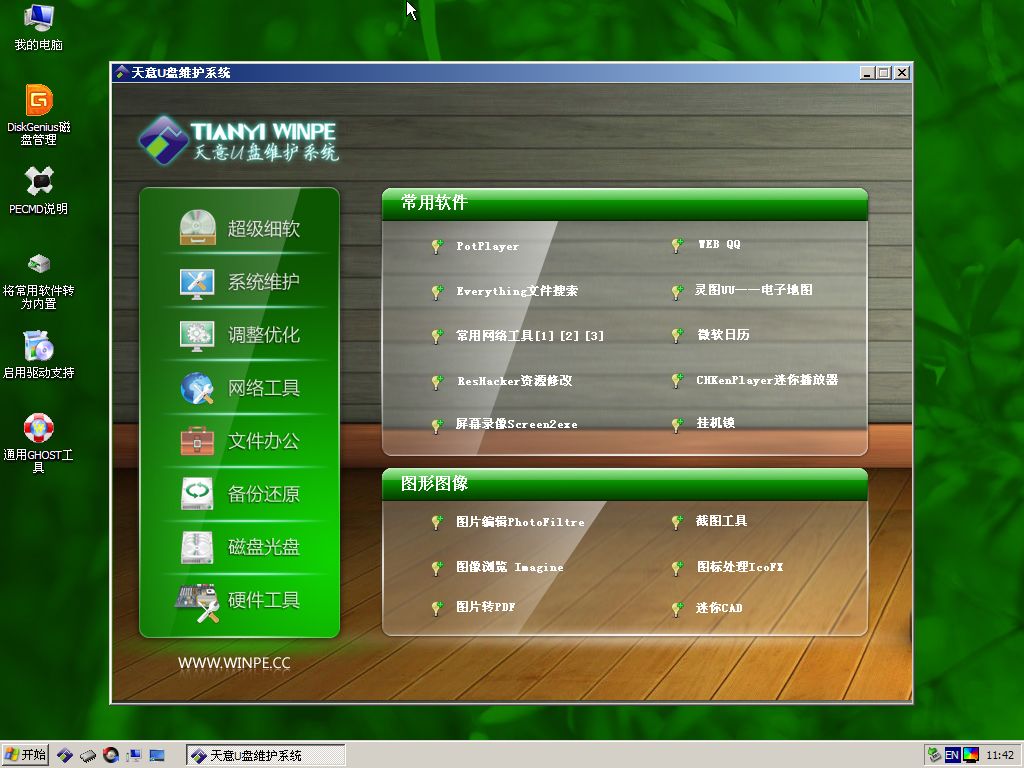Open 我的电脑 desktop icon
The width and height of the screenshot is (1024, 768).
click(x=39, y=27)
